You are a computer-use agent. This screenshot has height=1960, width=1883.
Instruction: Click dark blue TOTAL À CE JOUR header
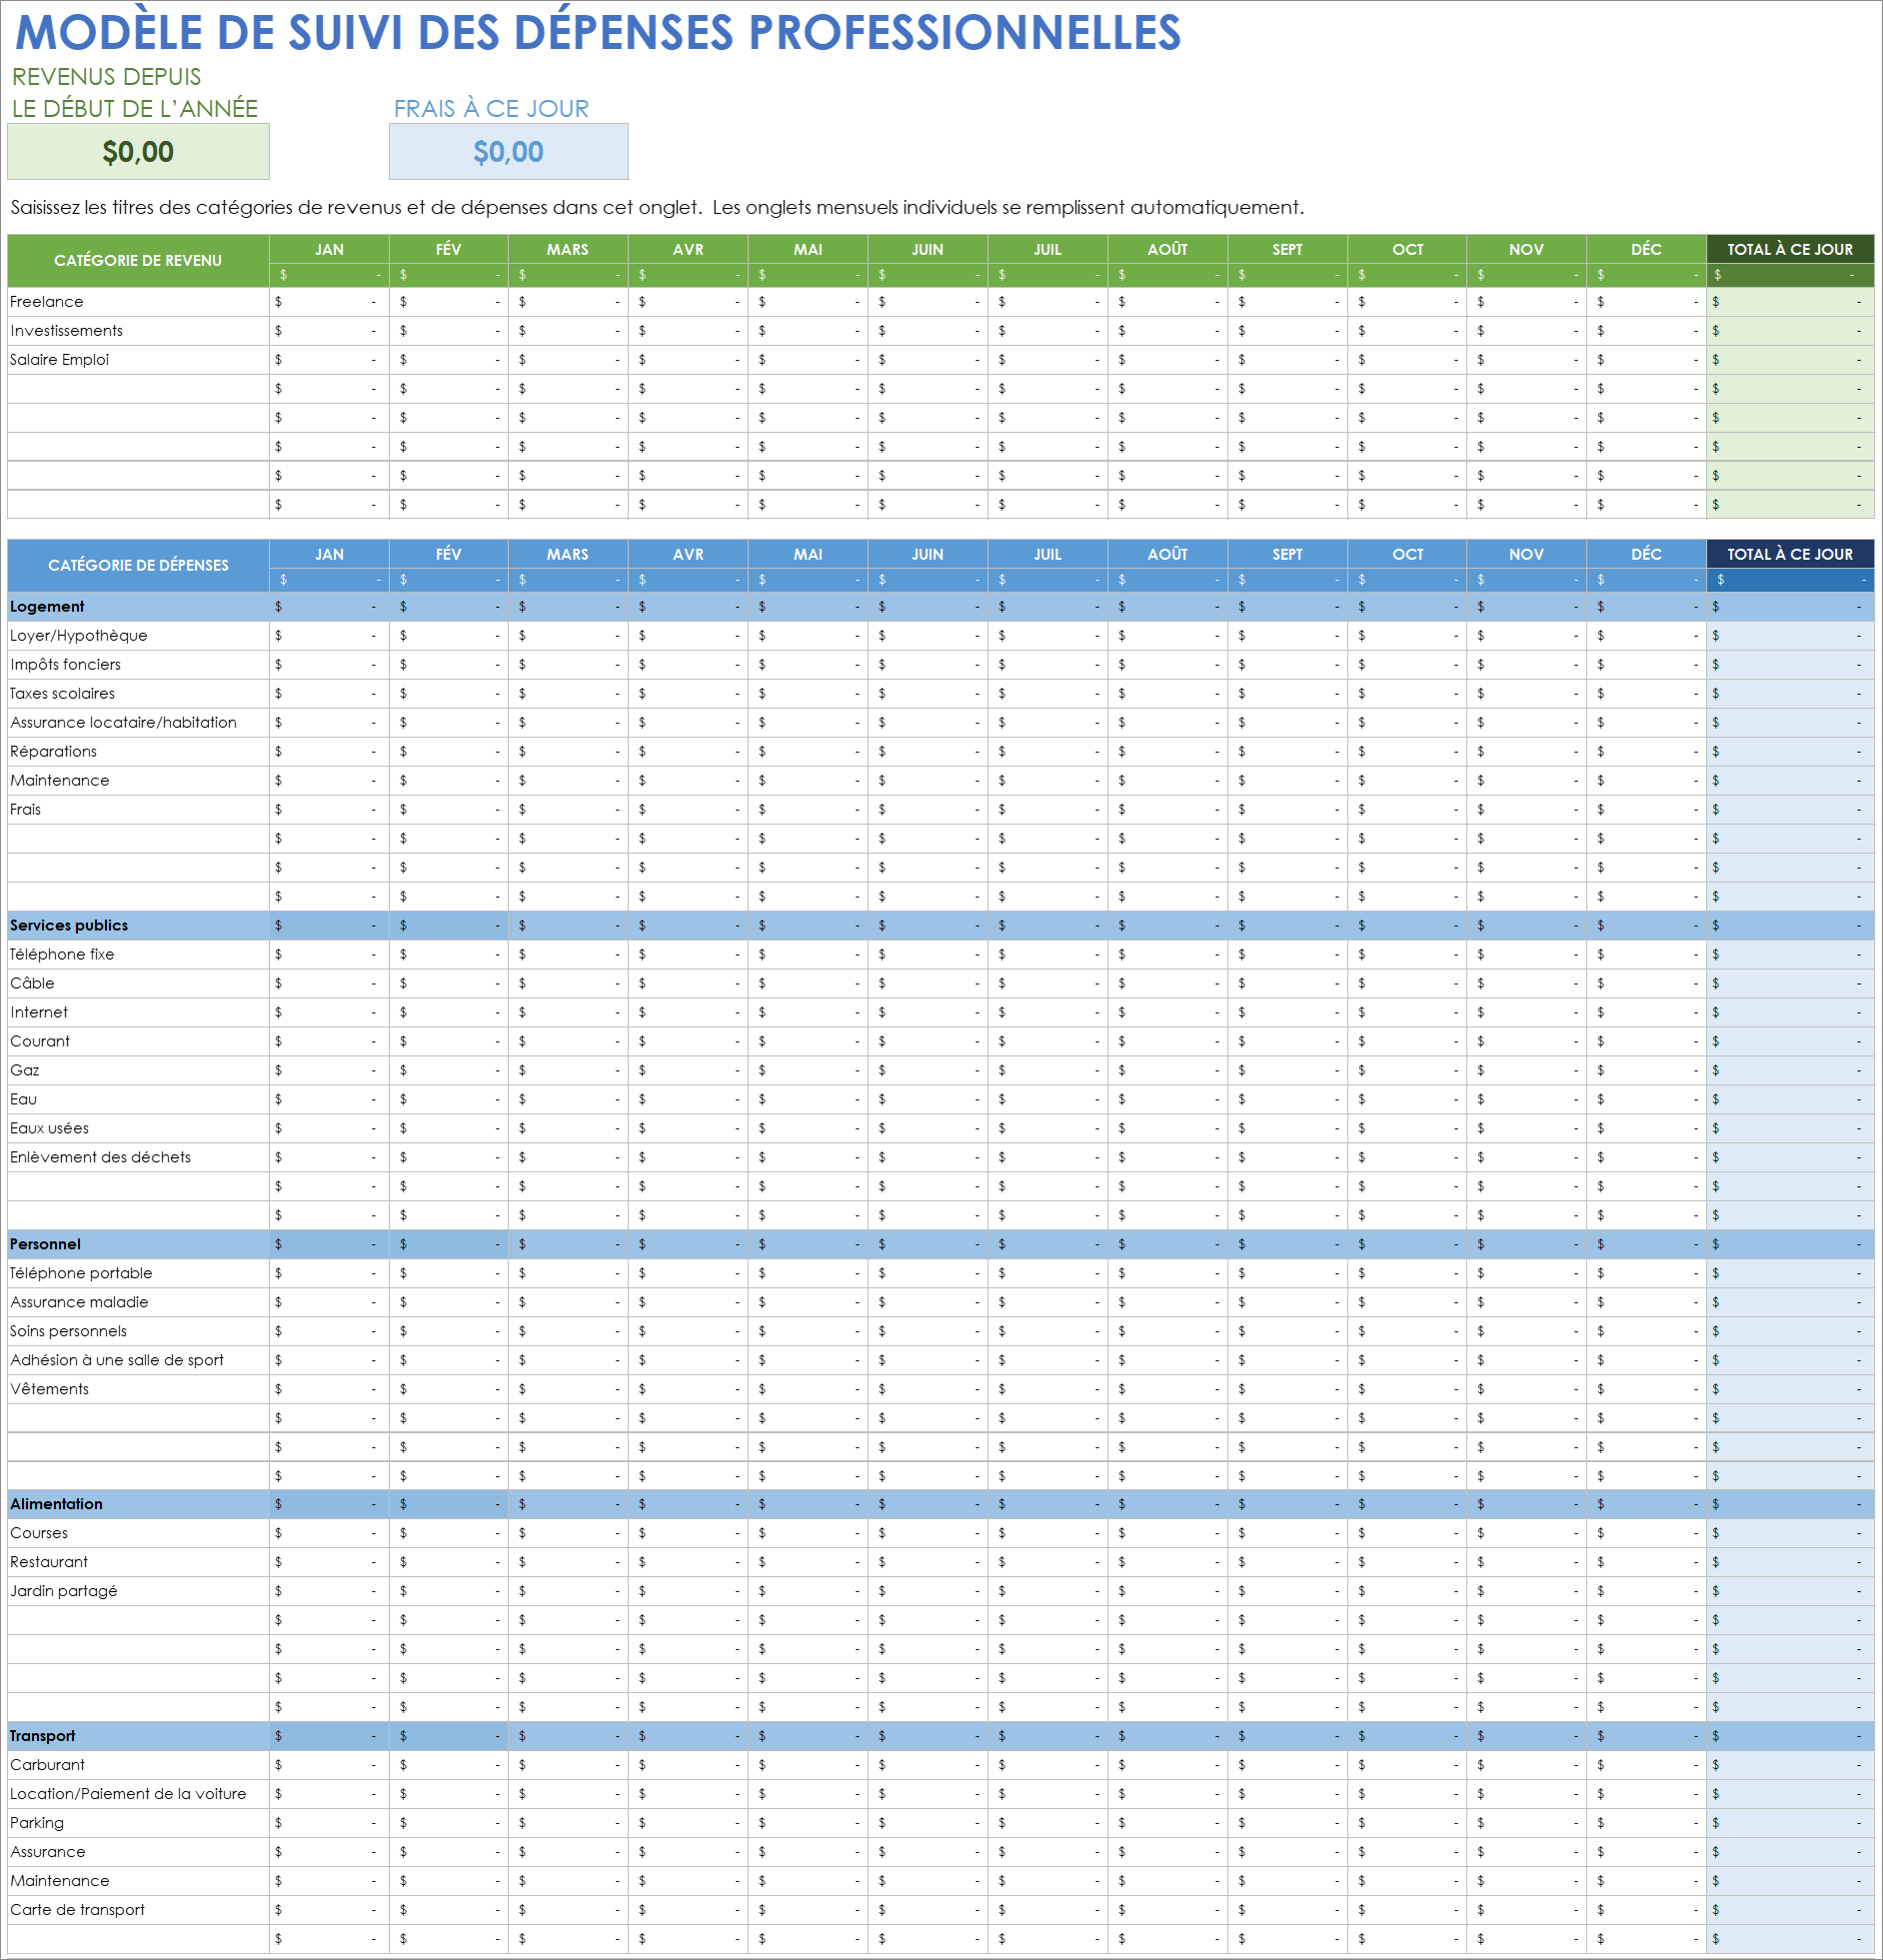[x=1790, y=554]
